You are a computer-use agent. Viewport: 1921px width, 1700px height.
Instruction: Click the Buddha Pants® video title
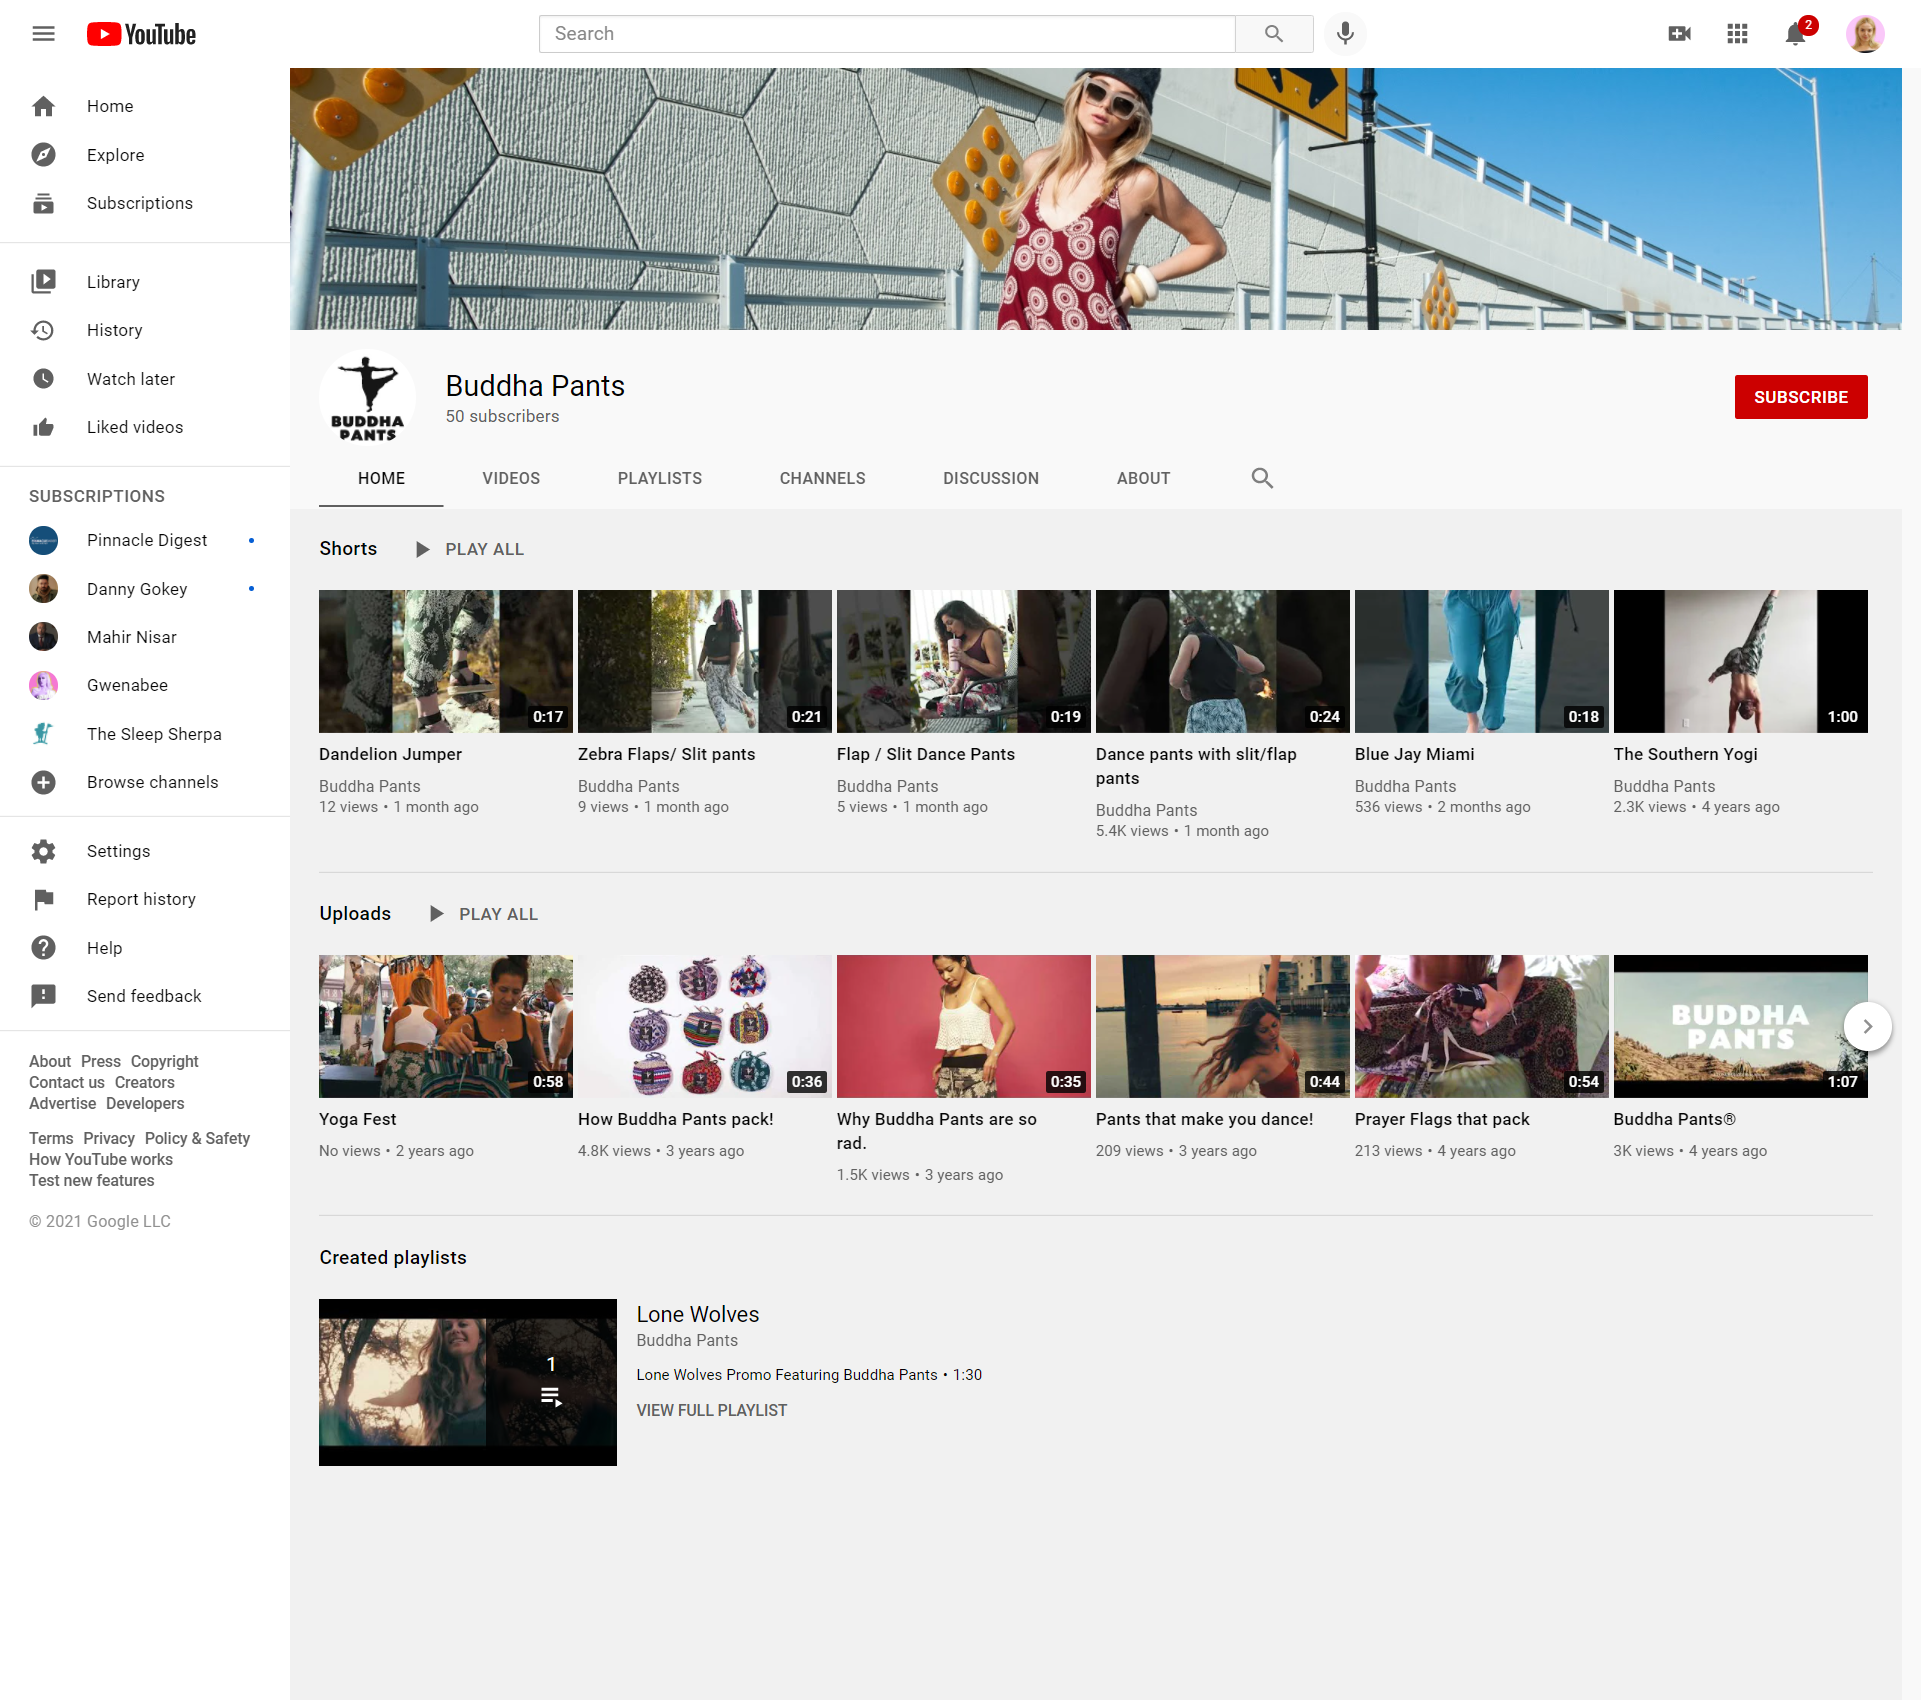click(1674, 1119)
